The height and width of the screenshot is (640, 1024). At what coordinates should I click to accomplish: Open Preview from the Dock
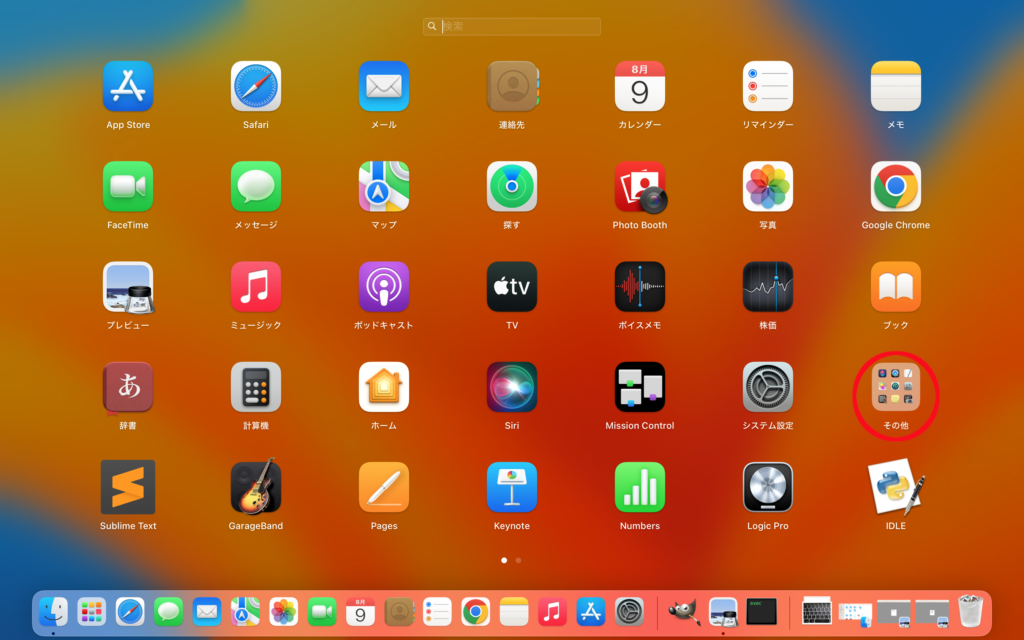[724, 612]
